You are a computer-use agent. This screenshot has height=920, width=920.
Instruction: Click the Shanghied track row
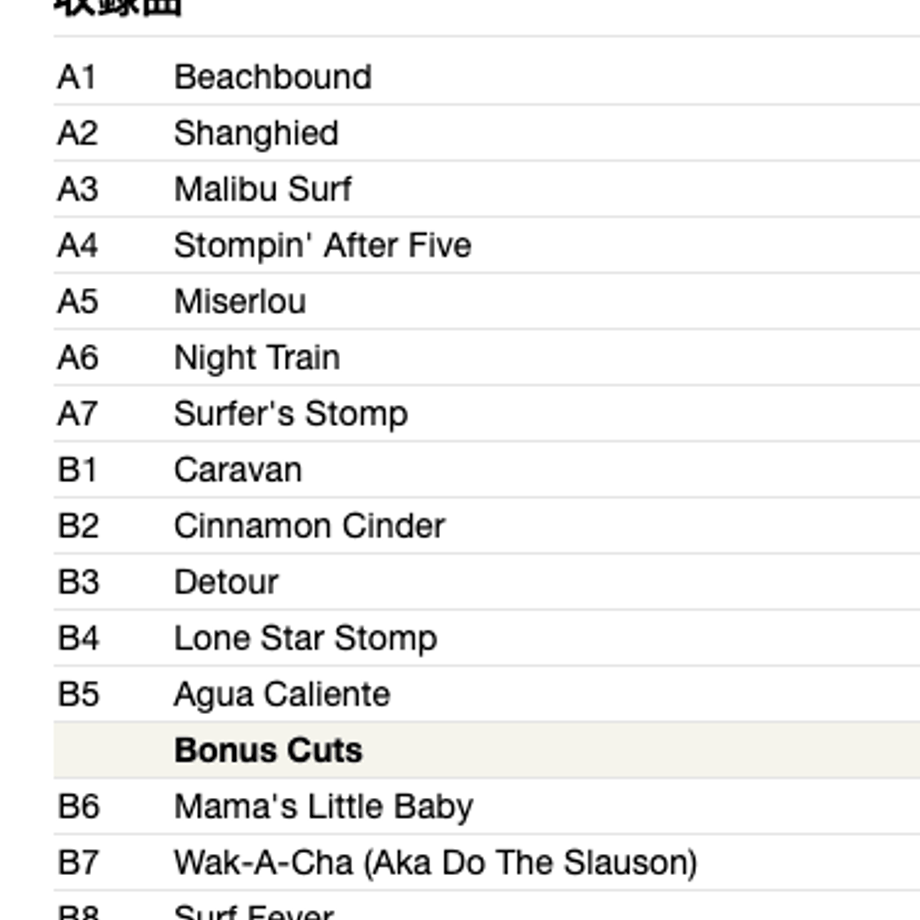pos(487,133)
